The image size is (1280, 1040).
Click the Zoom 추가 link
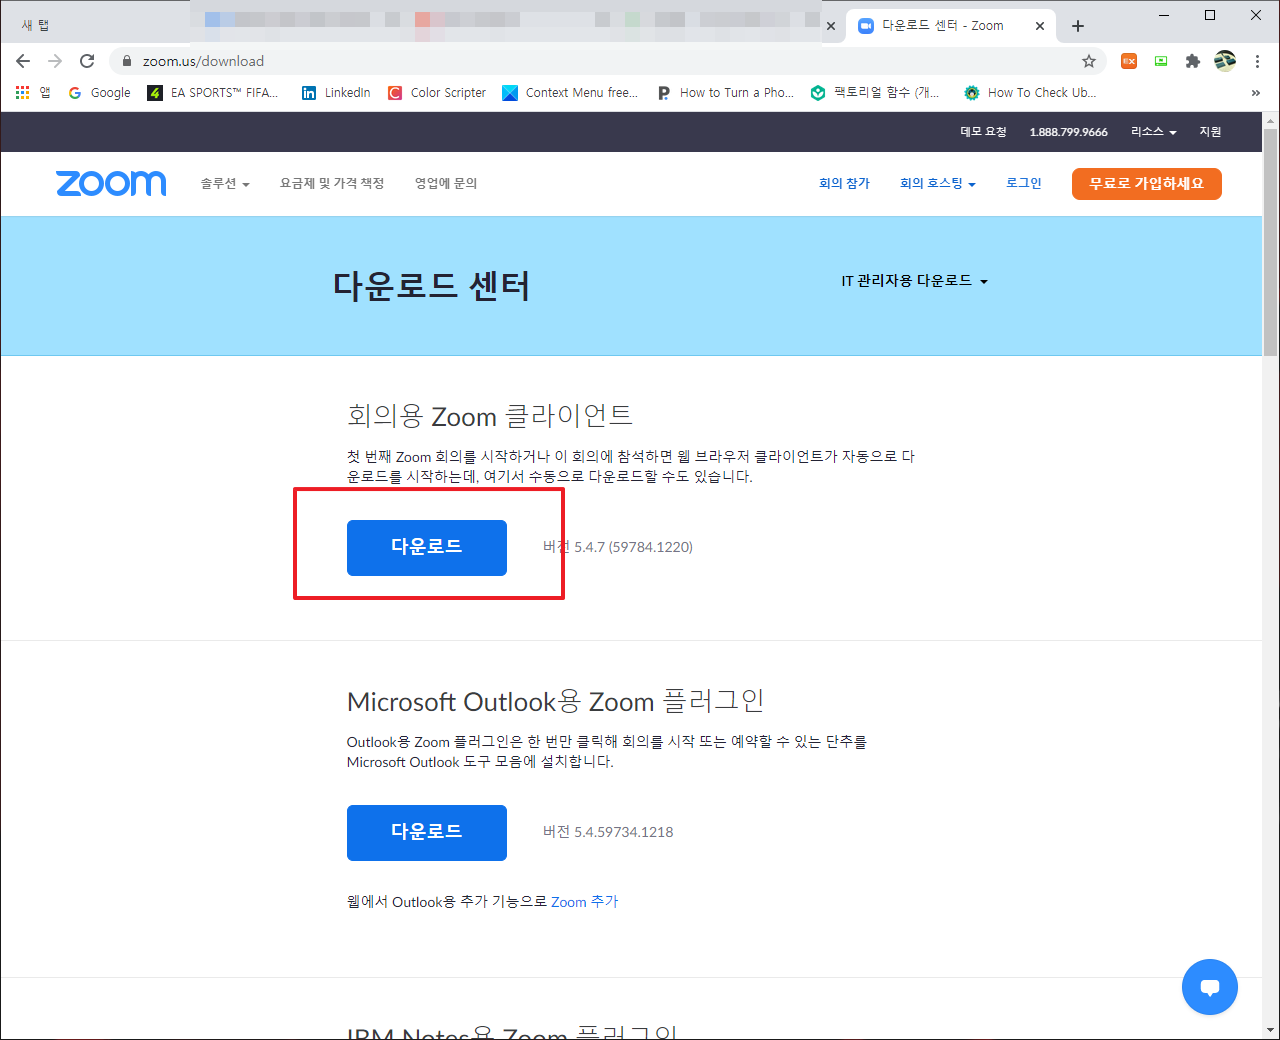click(585, 902)
